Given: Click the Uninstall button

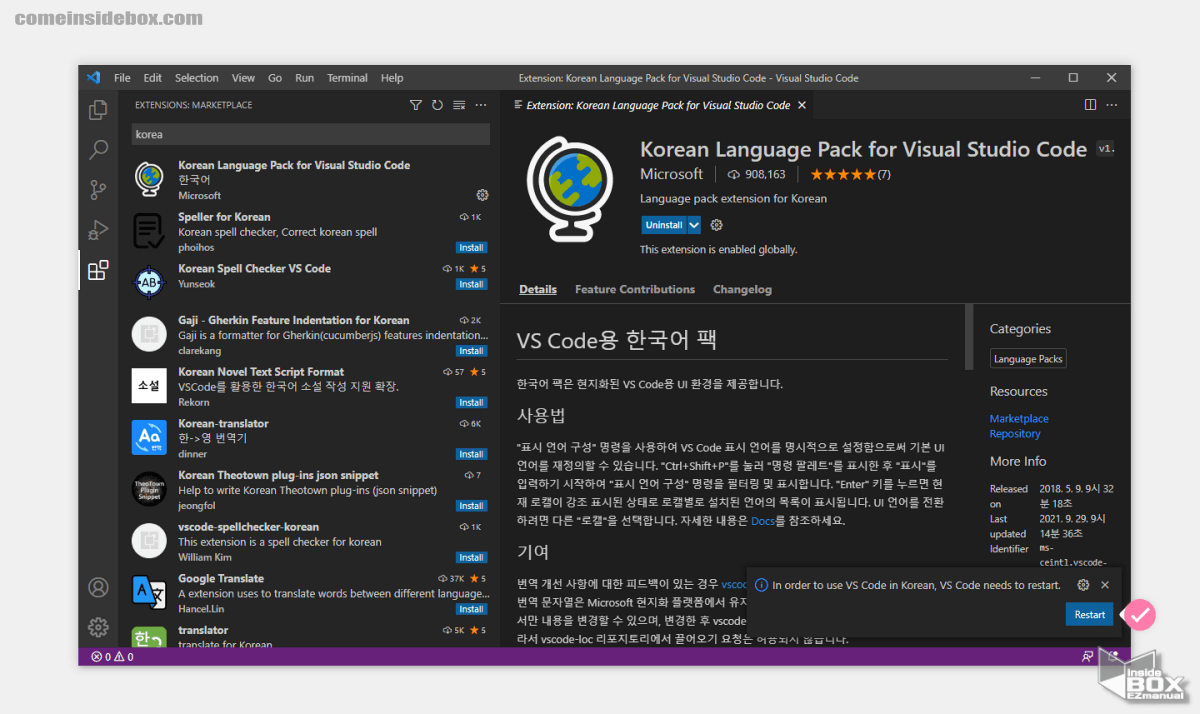Looking at the screenshot, I should tap(664, 225).
